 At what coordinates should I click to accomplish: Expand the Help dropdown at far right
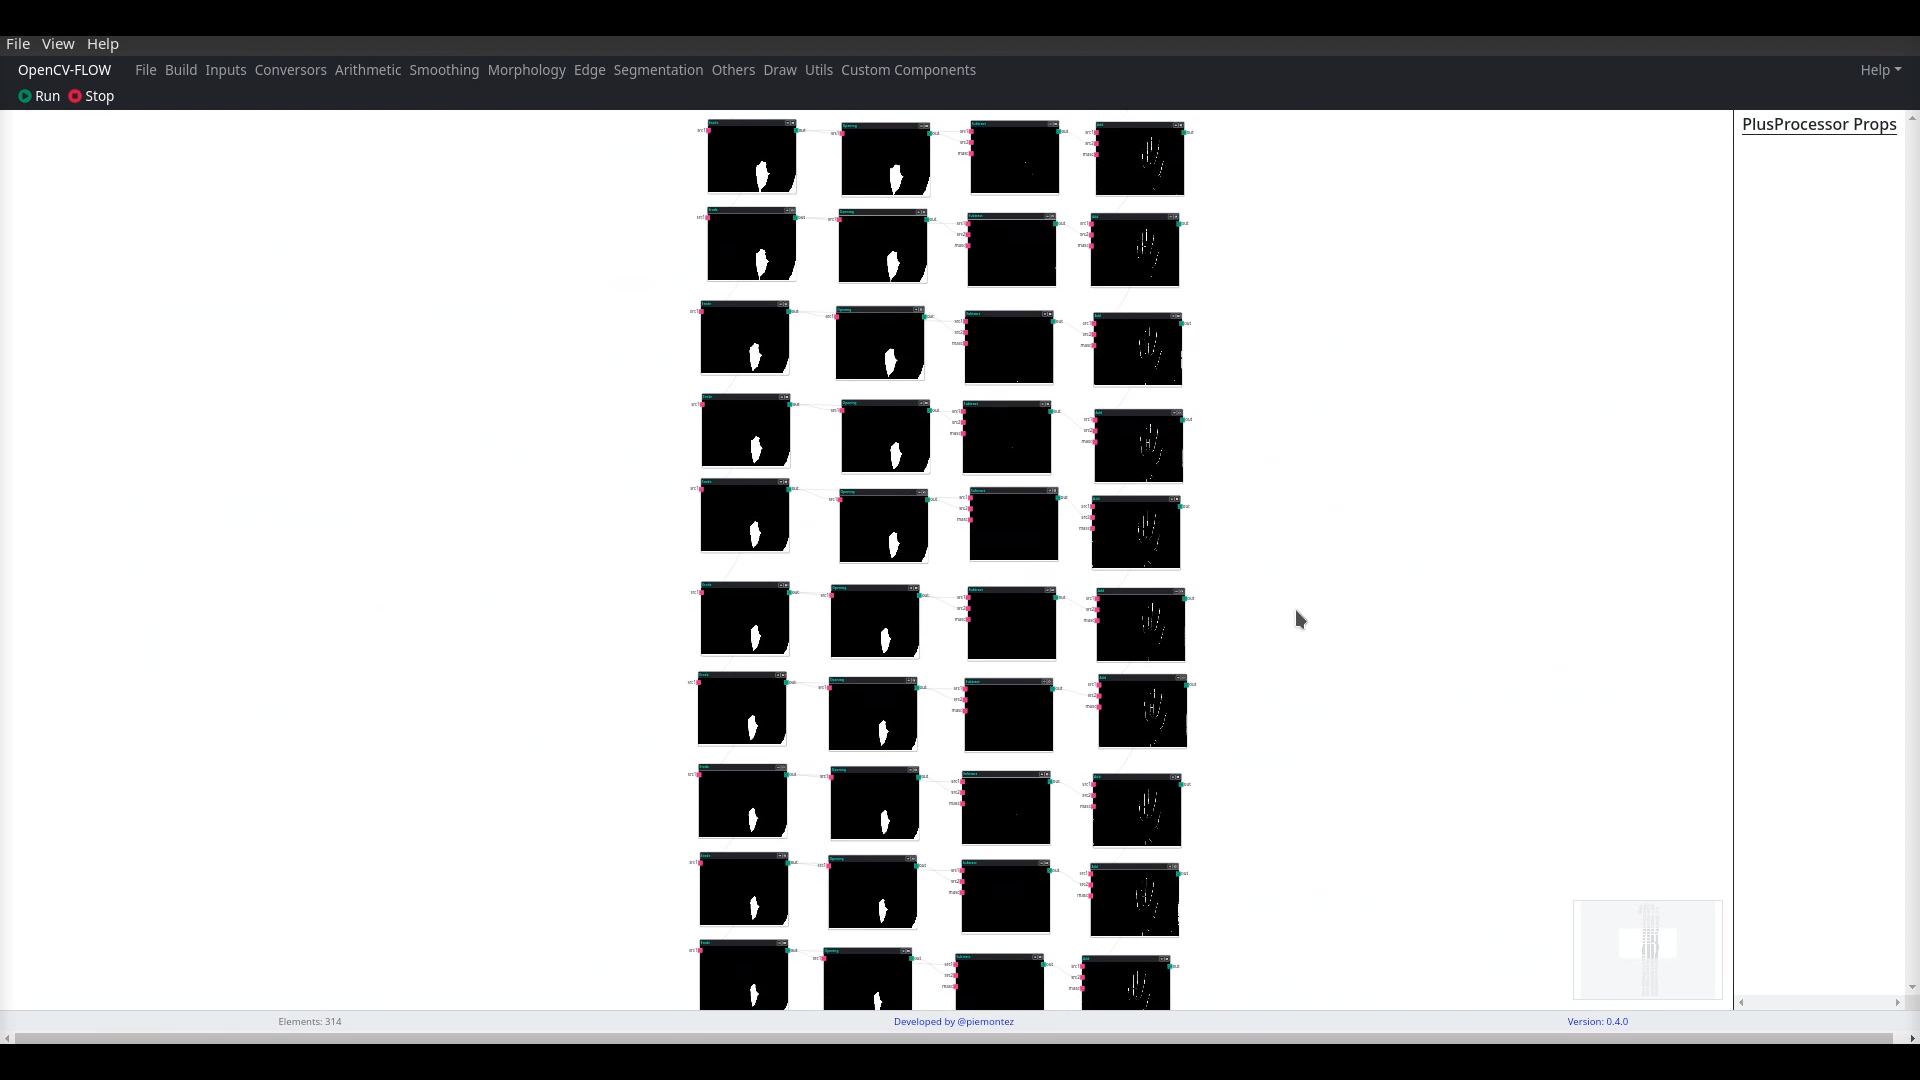(x=1880, y=70)
